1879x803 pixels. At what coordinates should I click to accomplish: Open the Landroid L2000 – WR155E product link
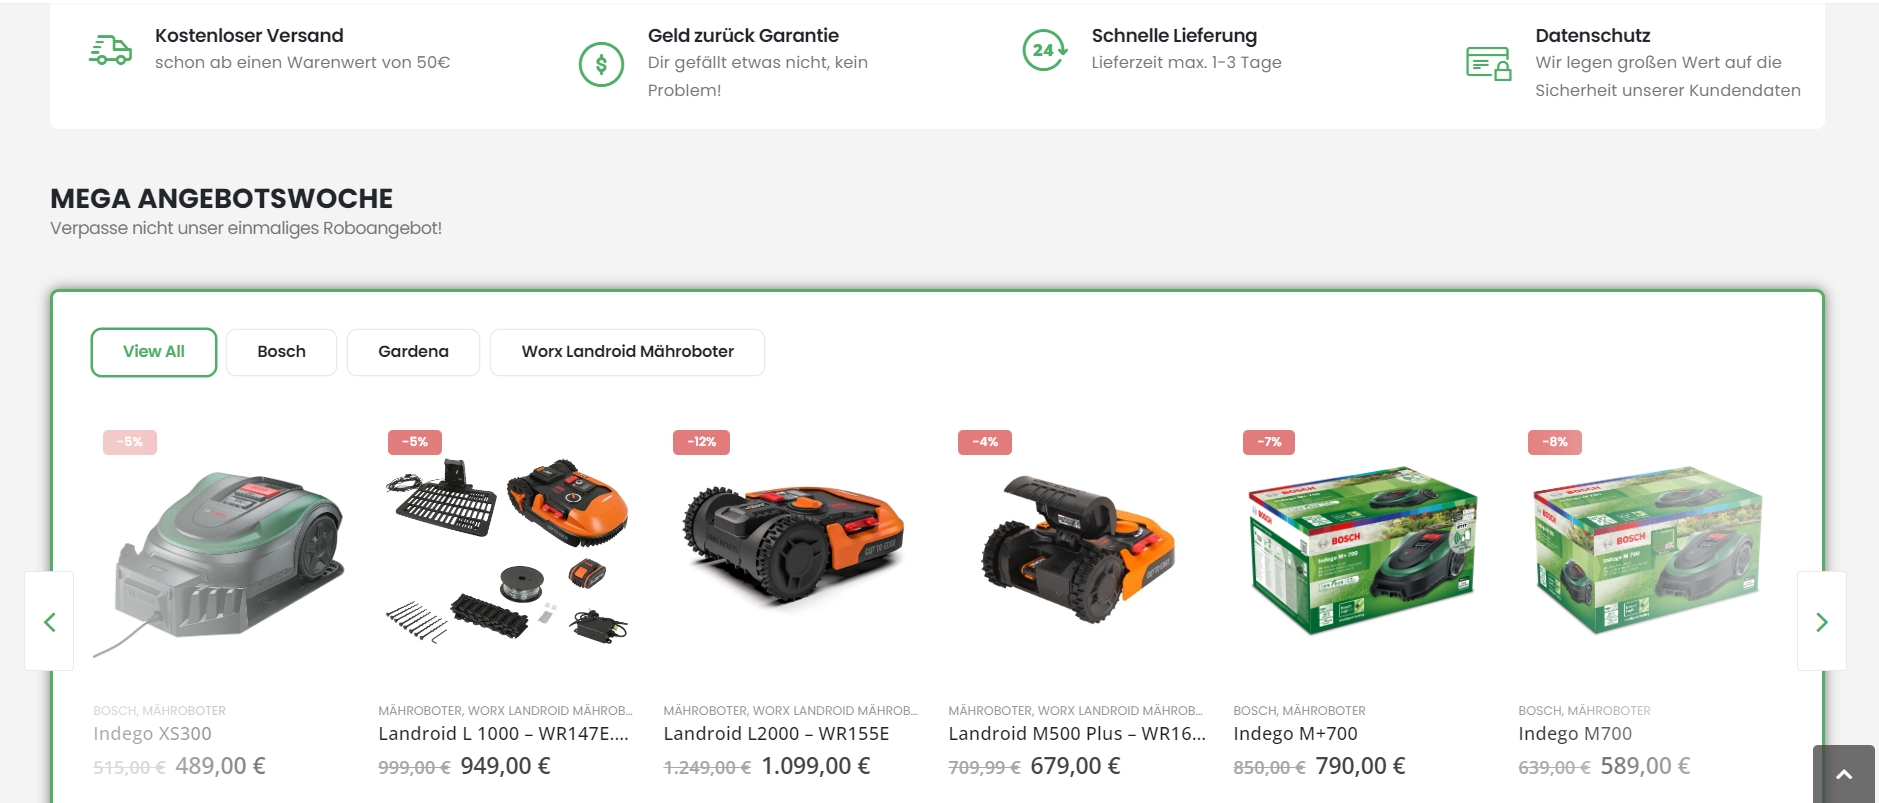(776, 734)
